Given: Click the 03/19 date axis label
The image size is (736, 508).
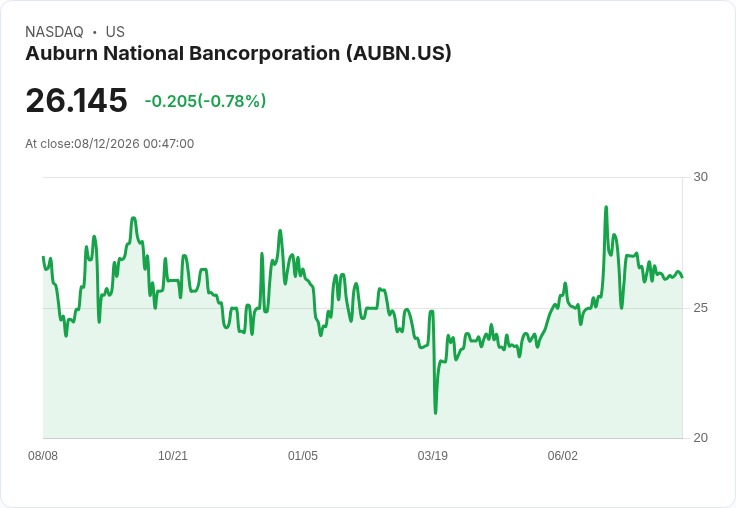Looking at the screenshot, I should (432, 456).
